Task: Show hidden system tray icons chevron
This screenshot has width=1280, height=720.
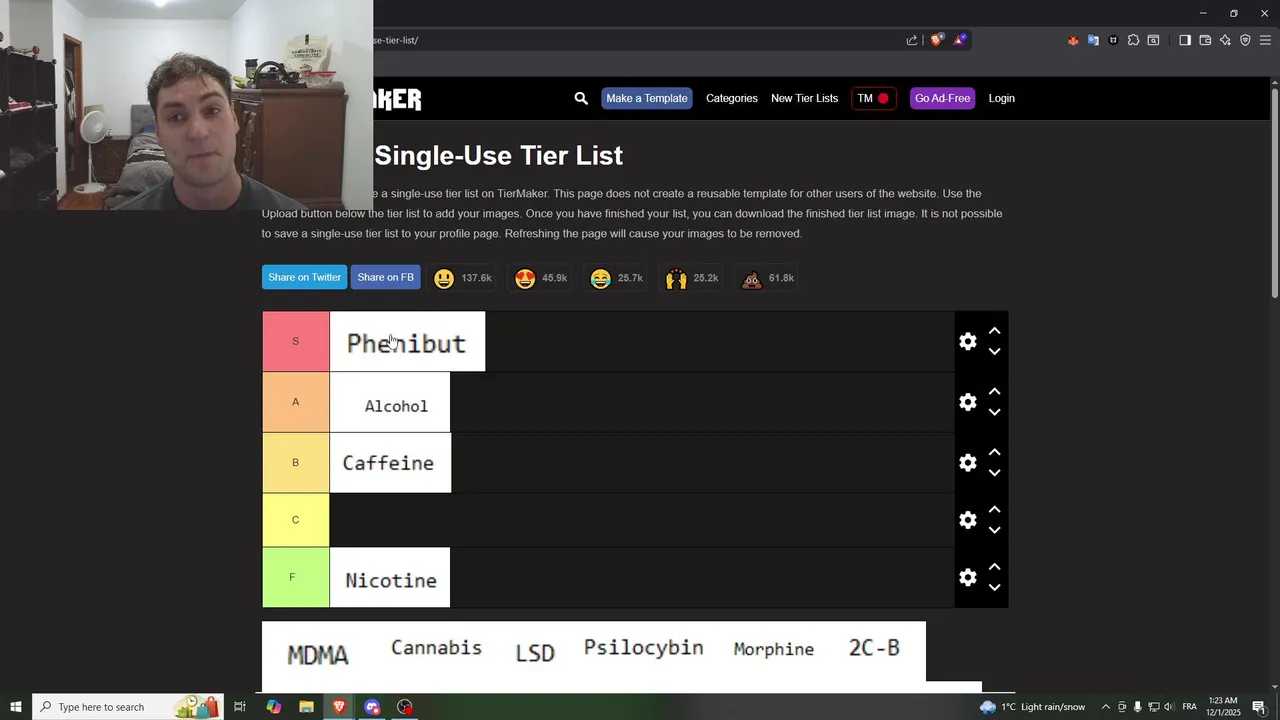Action: (1105, 707)
